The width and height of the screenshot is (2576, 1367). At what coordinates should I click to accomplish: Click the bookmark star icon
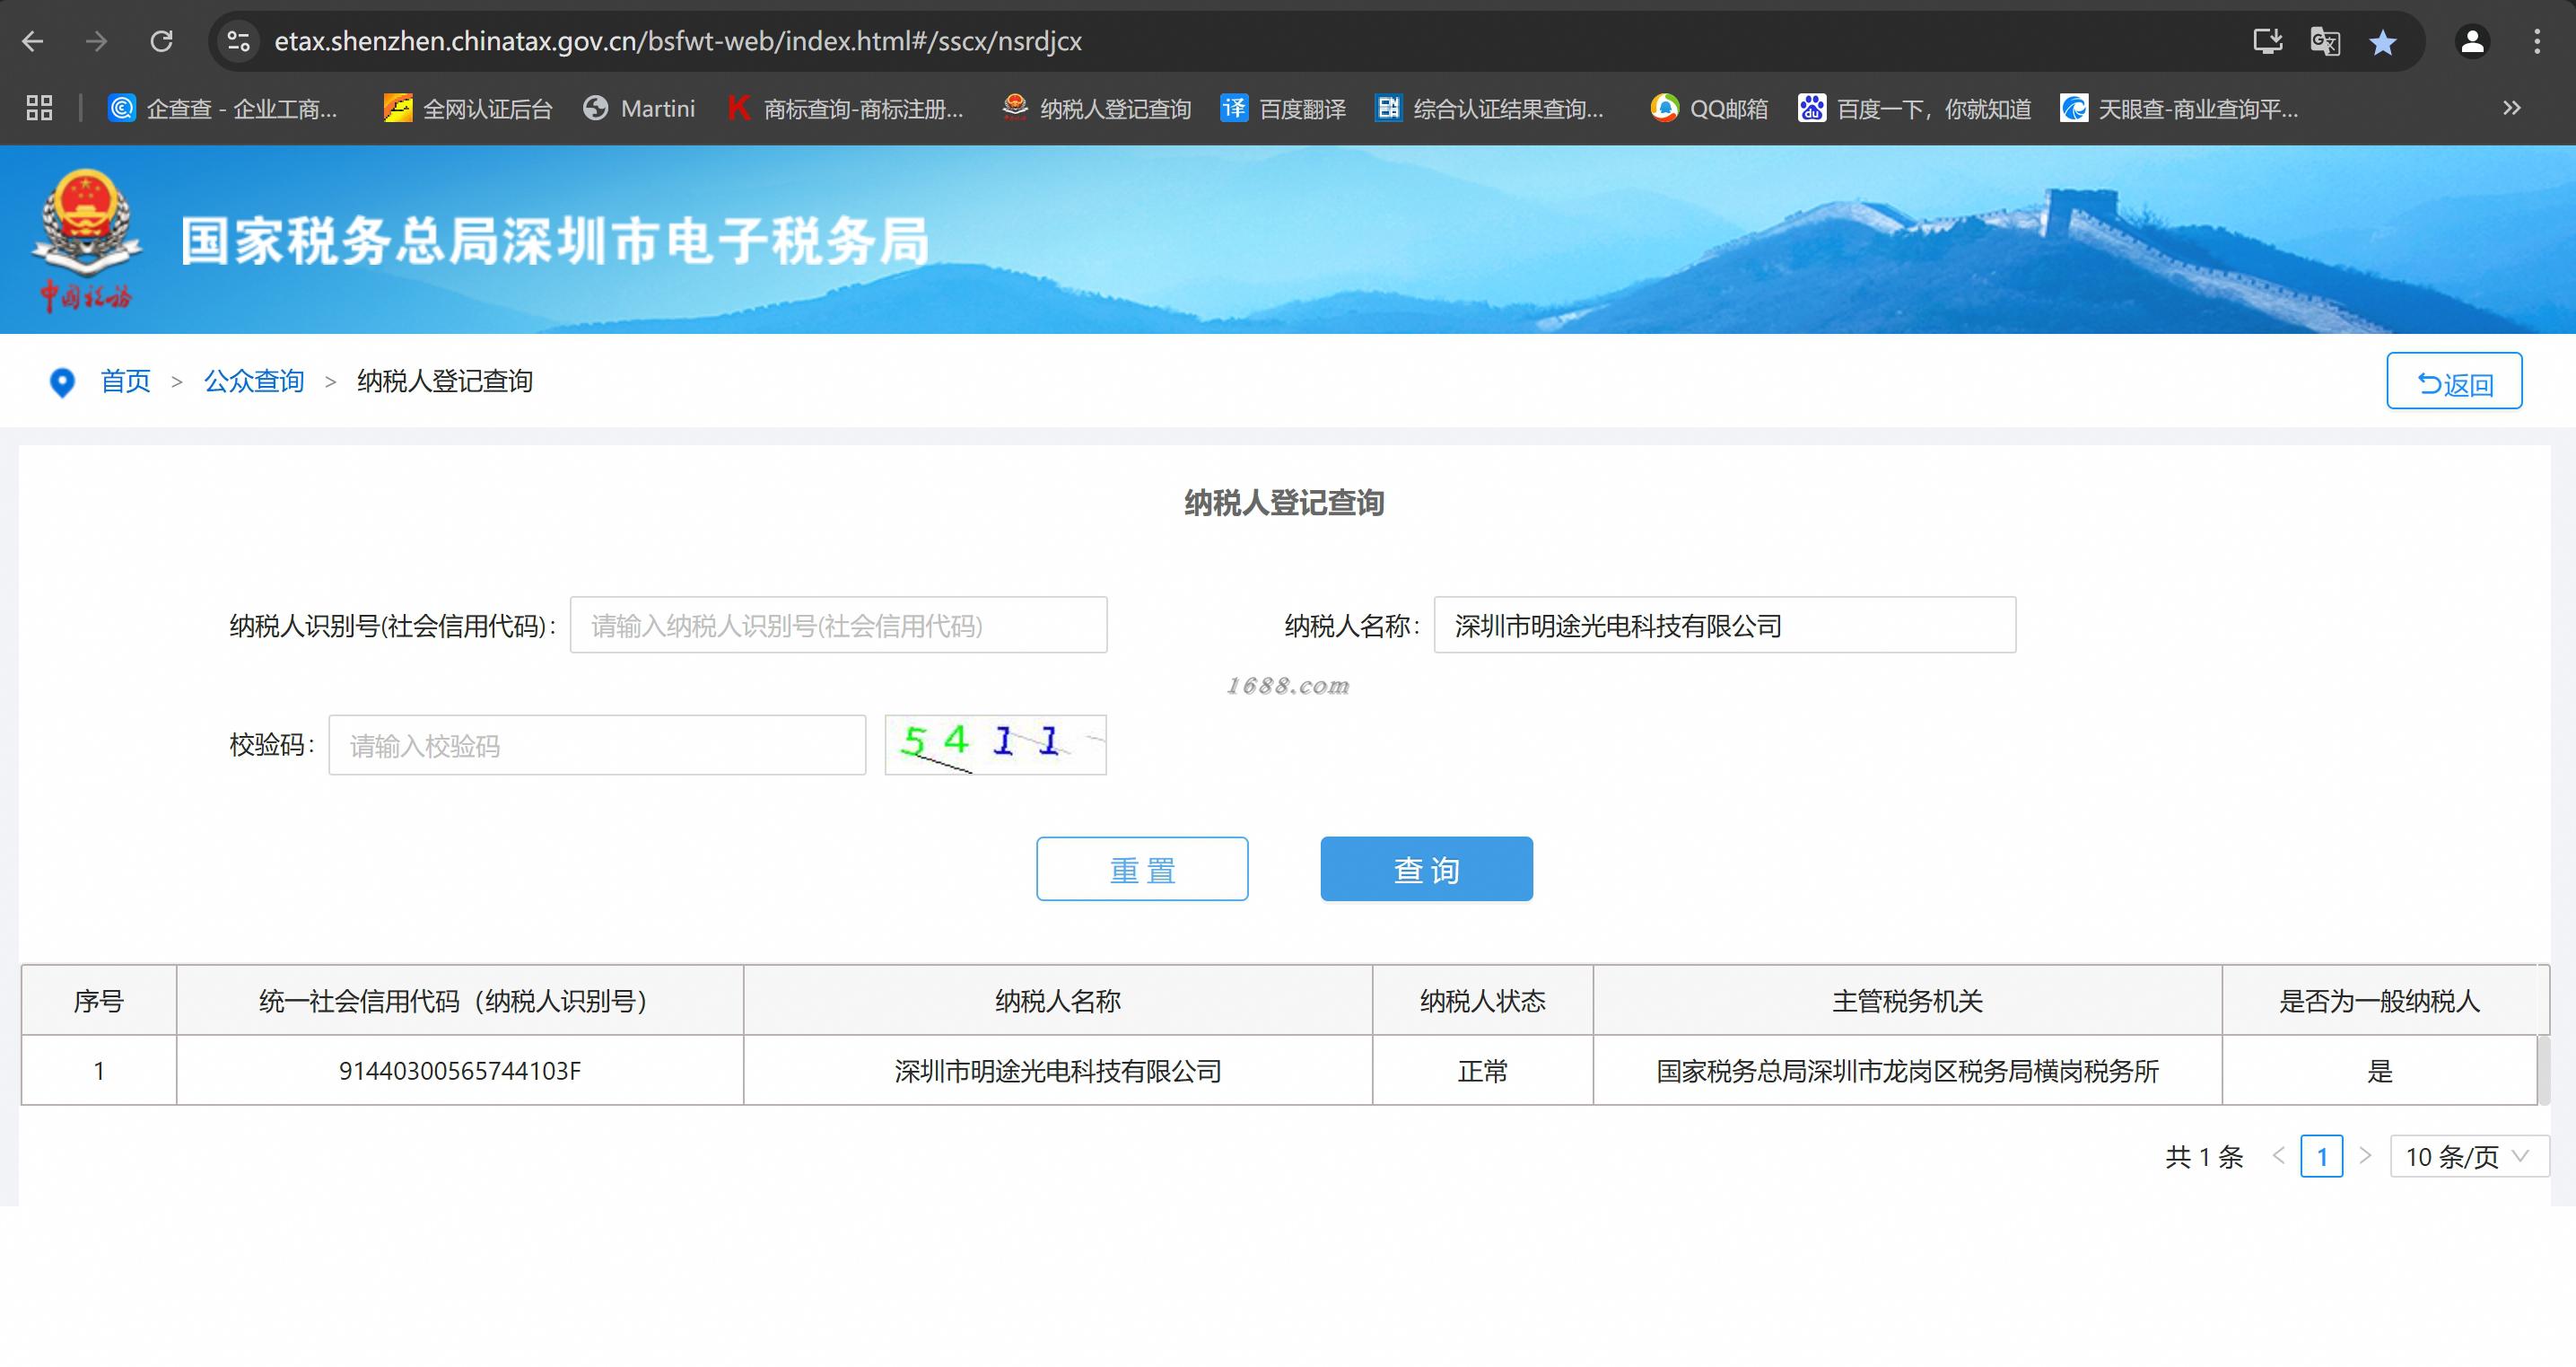point(2383,42)
